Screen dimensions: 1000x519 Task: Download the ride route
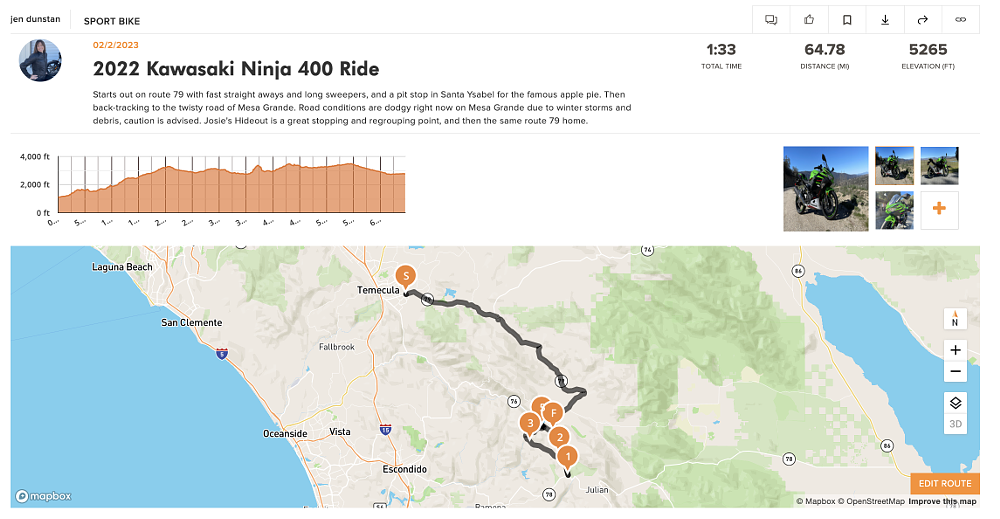[x=885, y=20]
